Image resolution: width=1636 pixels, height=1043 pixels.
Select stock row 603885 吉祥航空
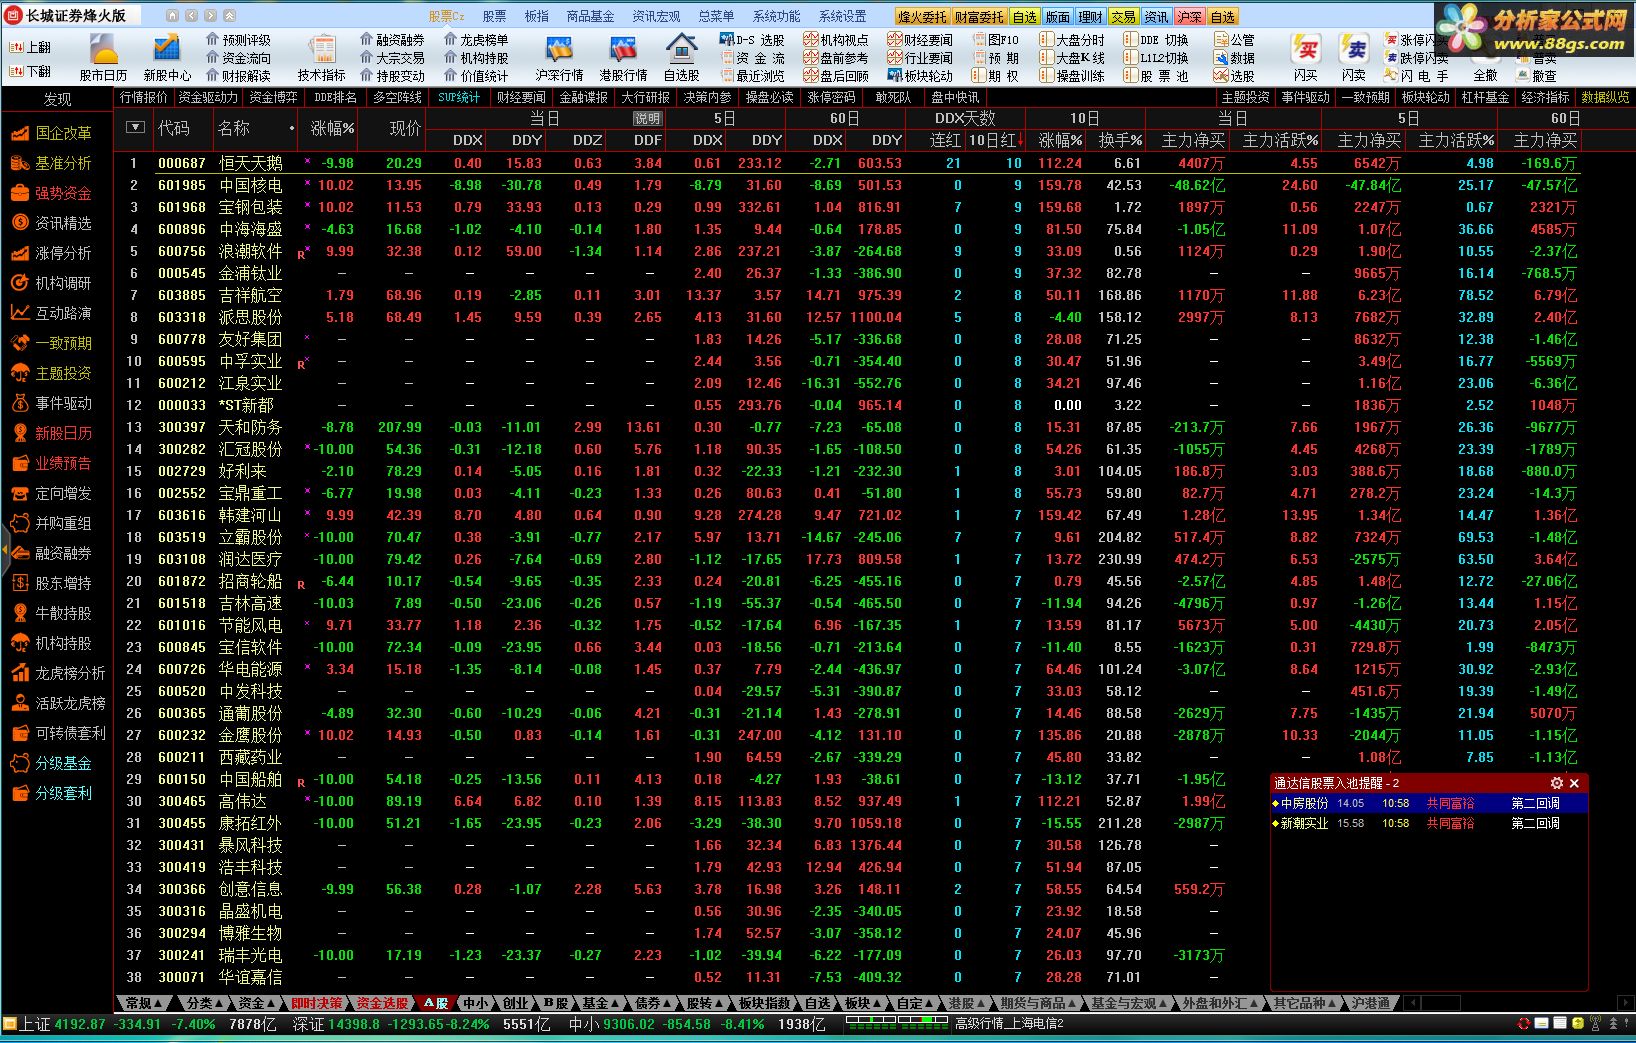[x=850, y=295]
